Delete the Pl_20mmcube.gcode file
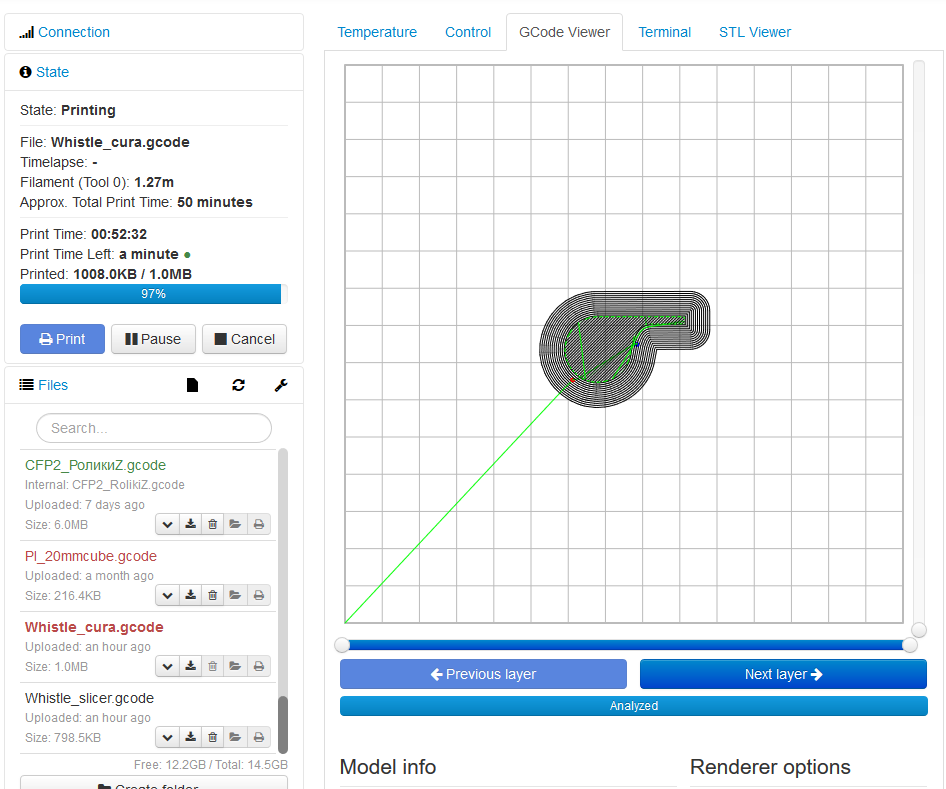946x789 pixels. 212,595
